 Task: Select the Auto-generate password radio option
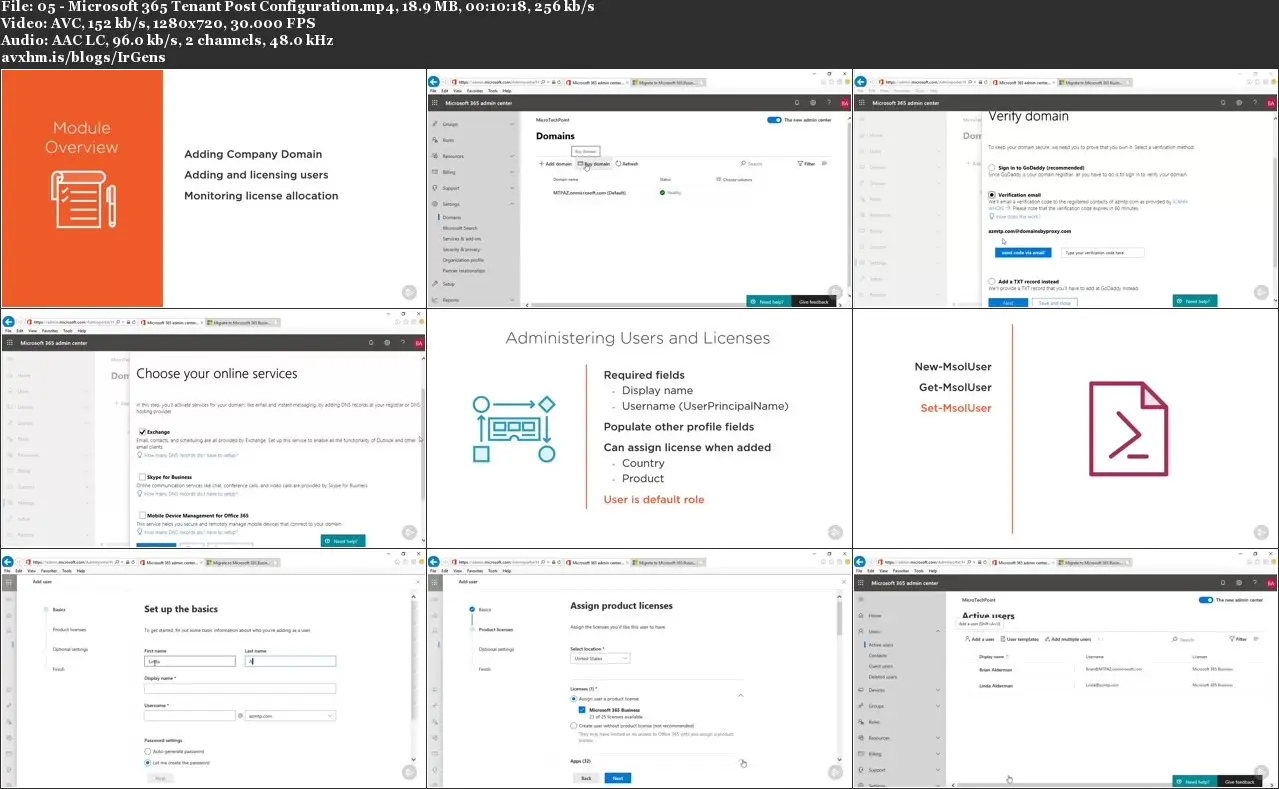coord(148,751)
